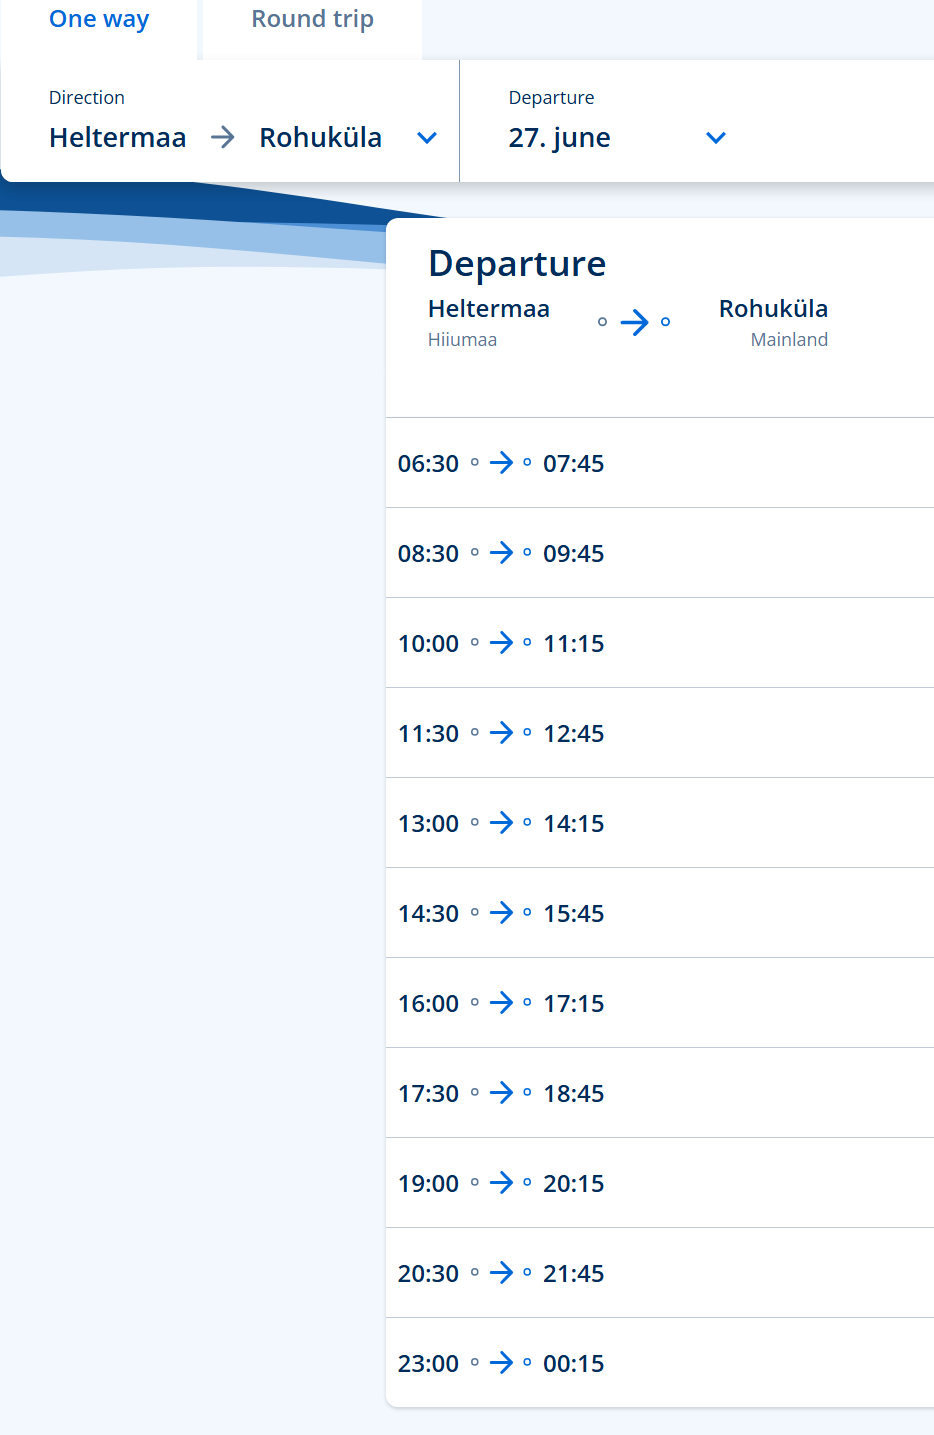This screenshot has width=934, height=1435.
Task: Click the 27. june departure date field
Action: coord(559,138)
